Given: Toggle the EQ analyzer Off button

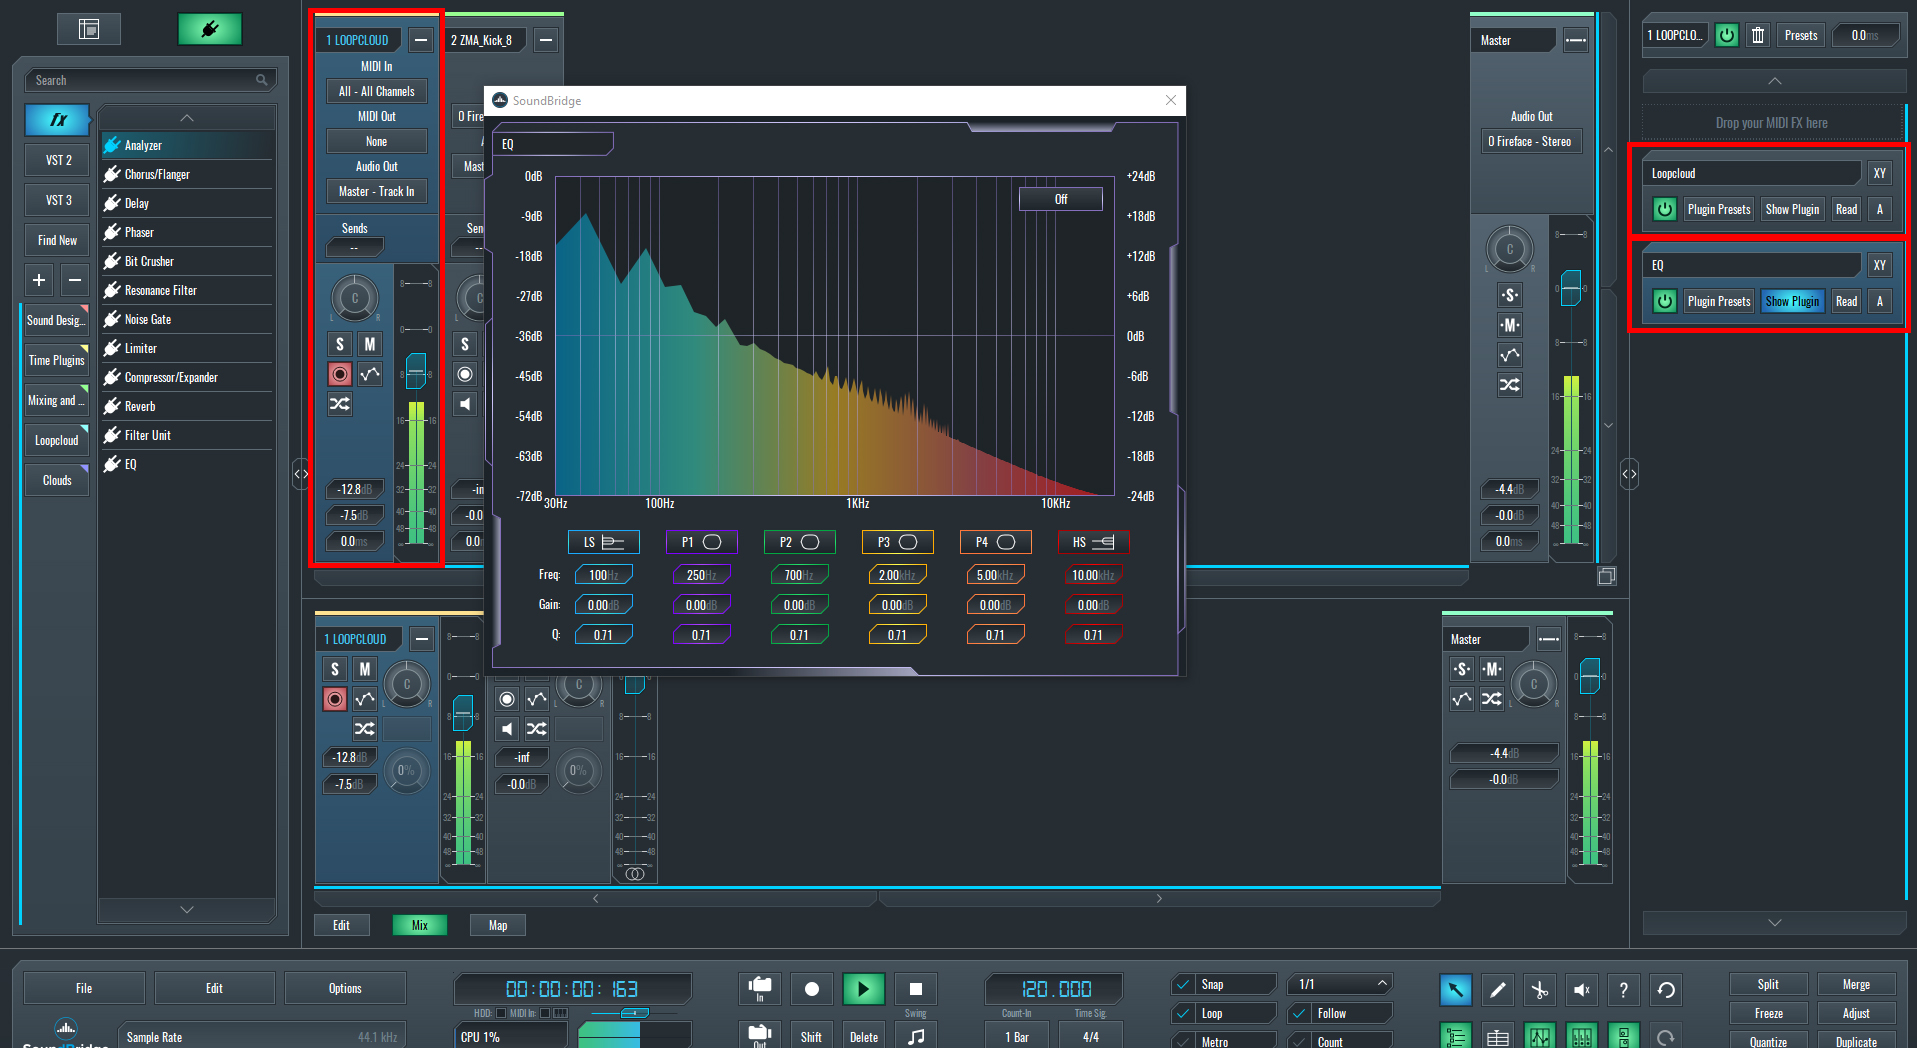Looking at the screenshot, I should [x=1061, y=199].
